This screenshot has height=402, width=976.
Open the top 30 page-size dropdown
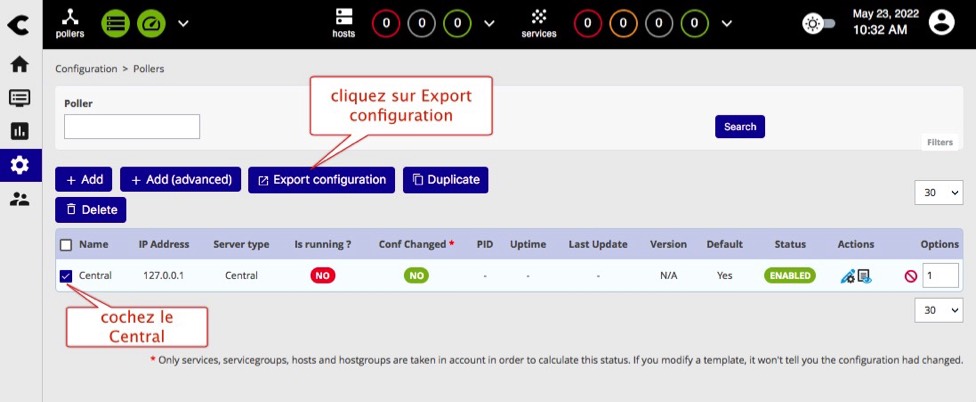pos(938,192)
